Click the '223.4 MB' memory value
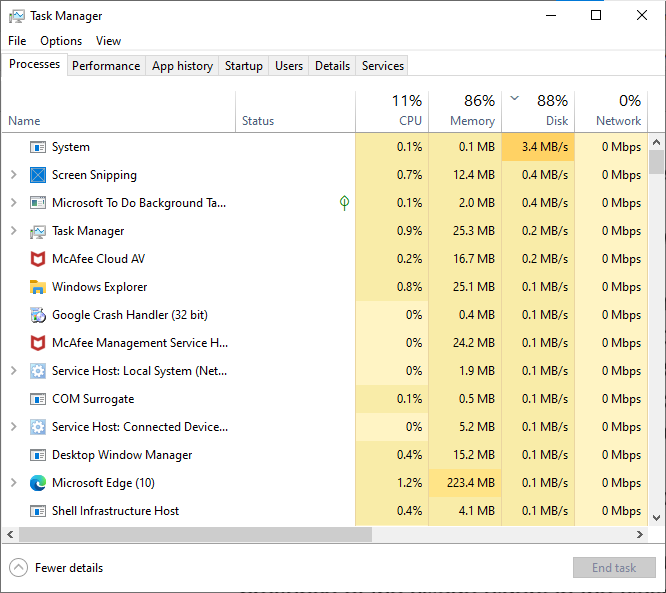 point(471,483)
